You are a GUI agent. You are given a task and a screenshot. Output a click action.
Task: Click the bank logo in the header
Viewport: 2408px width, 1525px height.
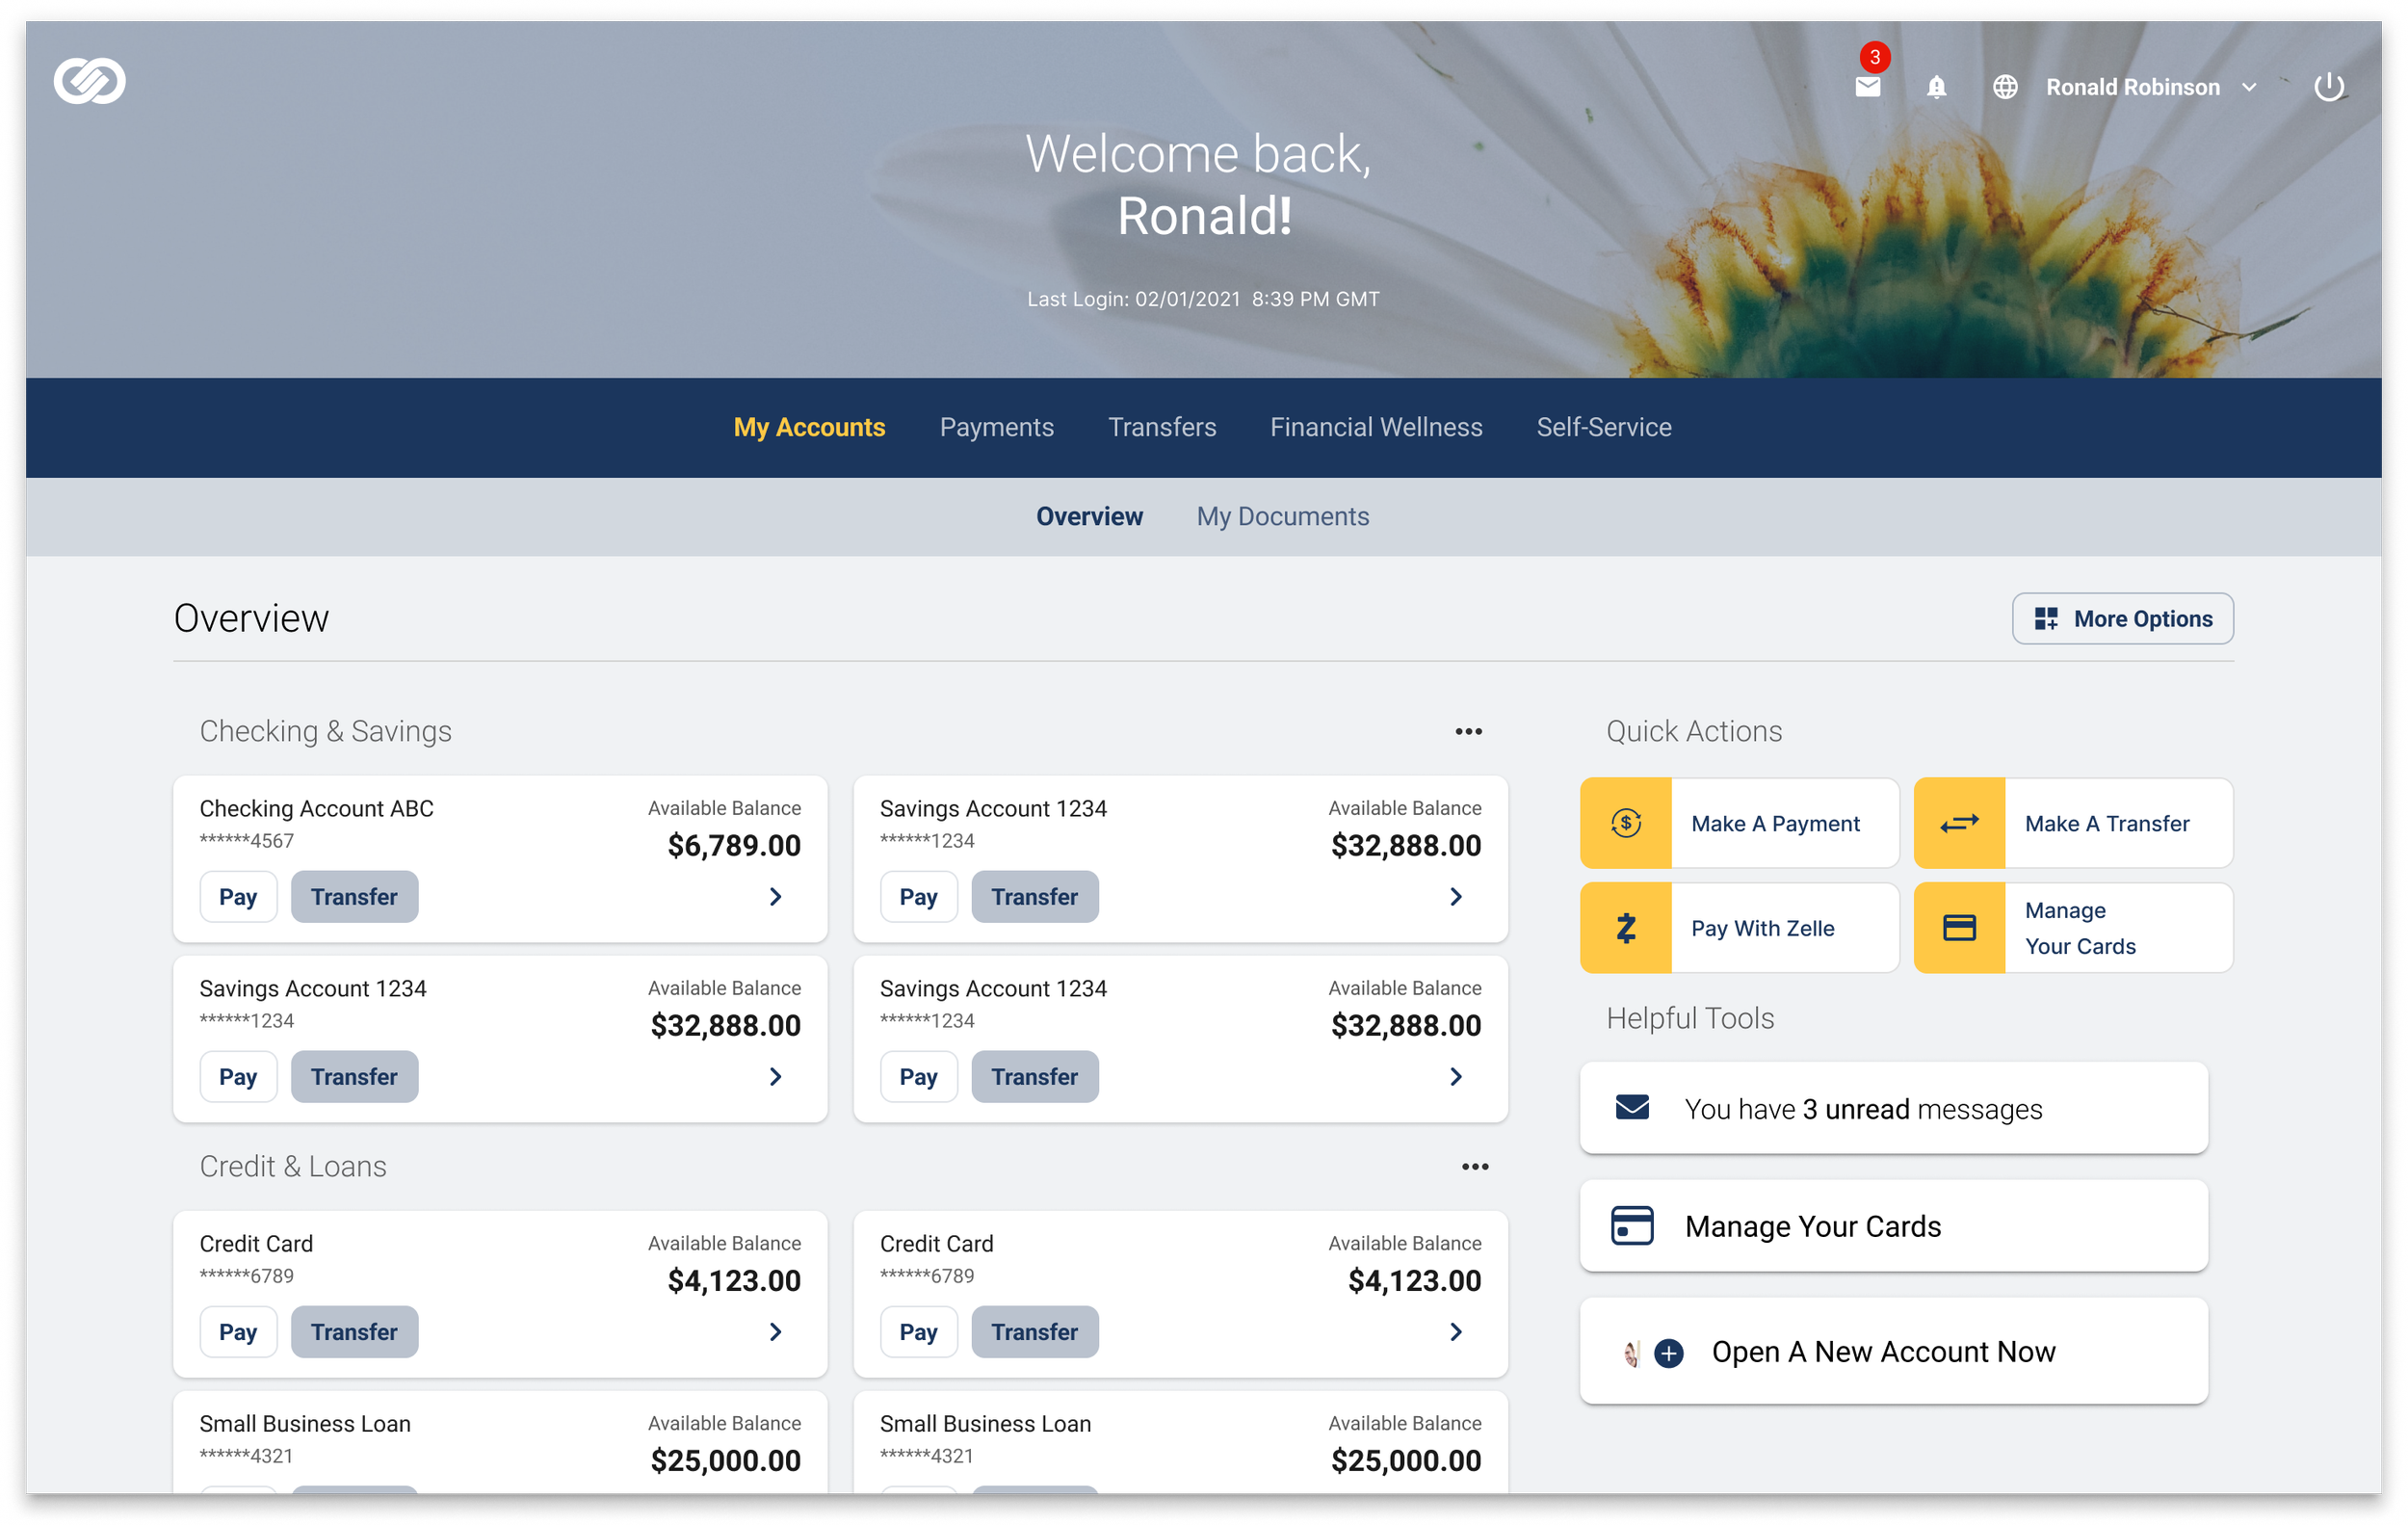coord(89,81)
